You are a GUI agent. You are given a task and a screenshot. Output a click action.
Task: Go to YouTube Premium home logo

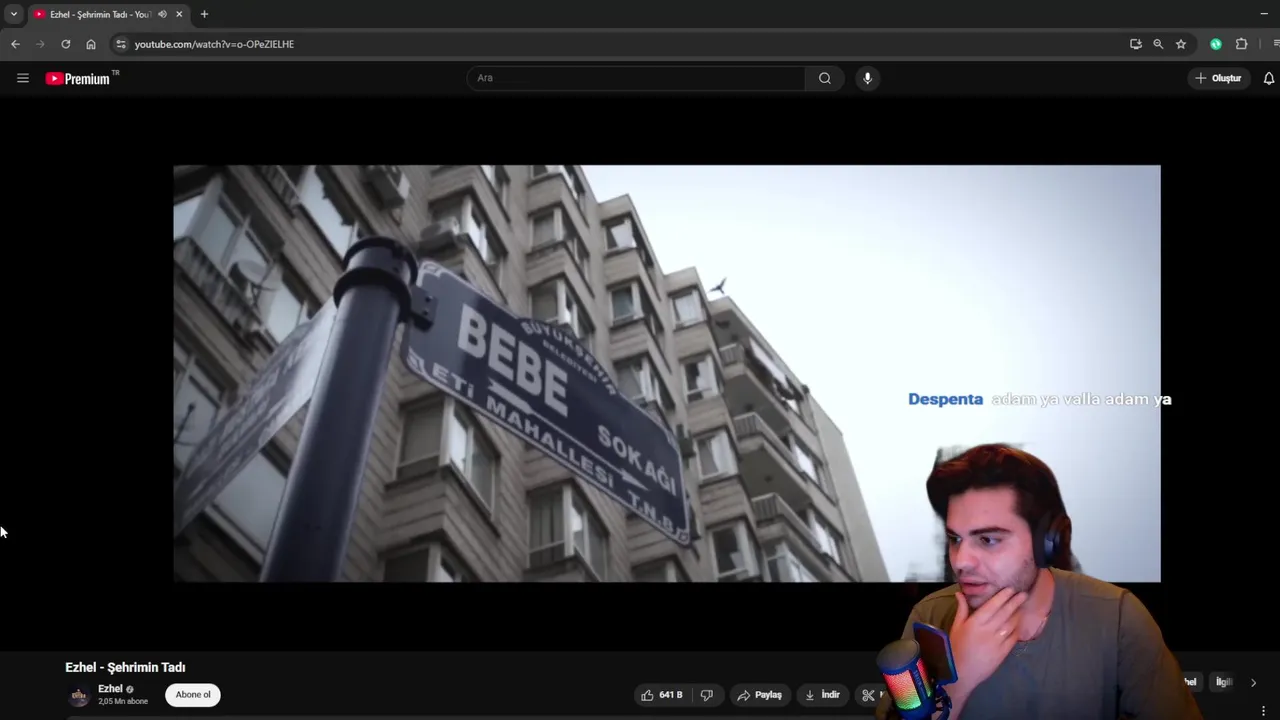click(82, 78)
